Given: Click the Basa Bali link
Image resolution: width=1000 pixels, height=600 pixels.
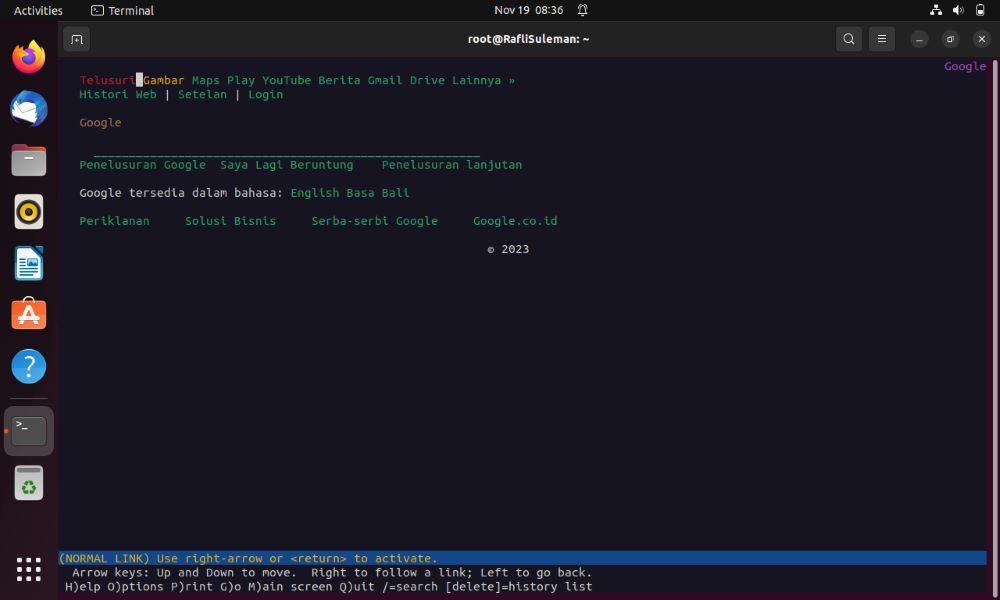Looking at the screenshot, I should tap(378, 193).
